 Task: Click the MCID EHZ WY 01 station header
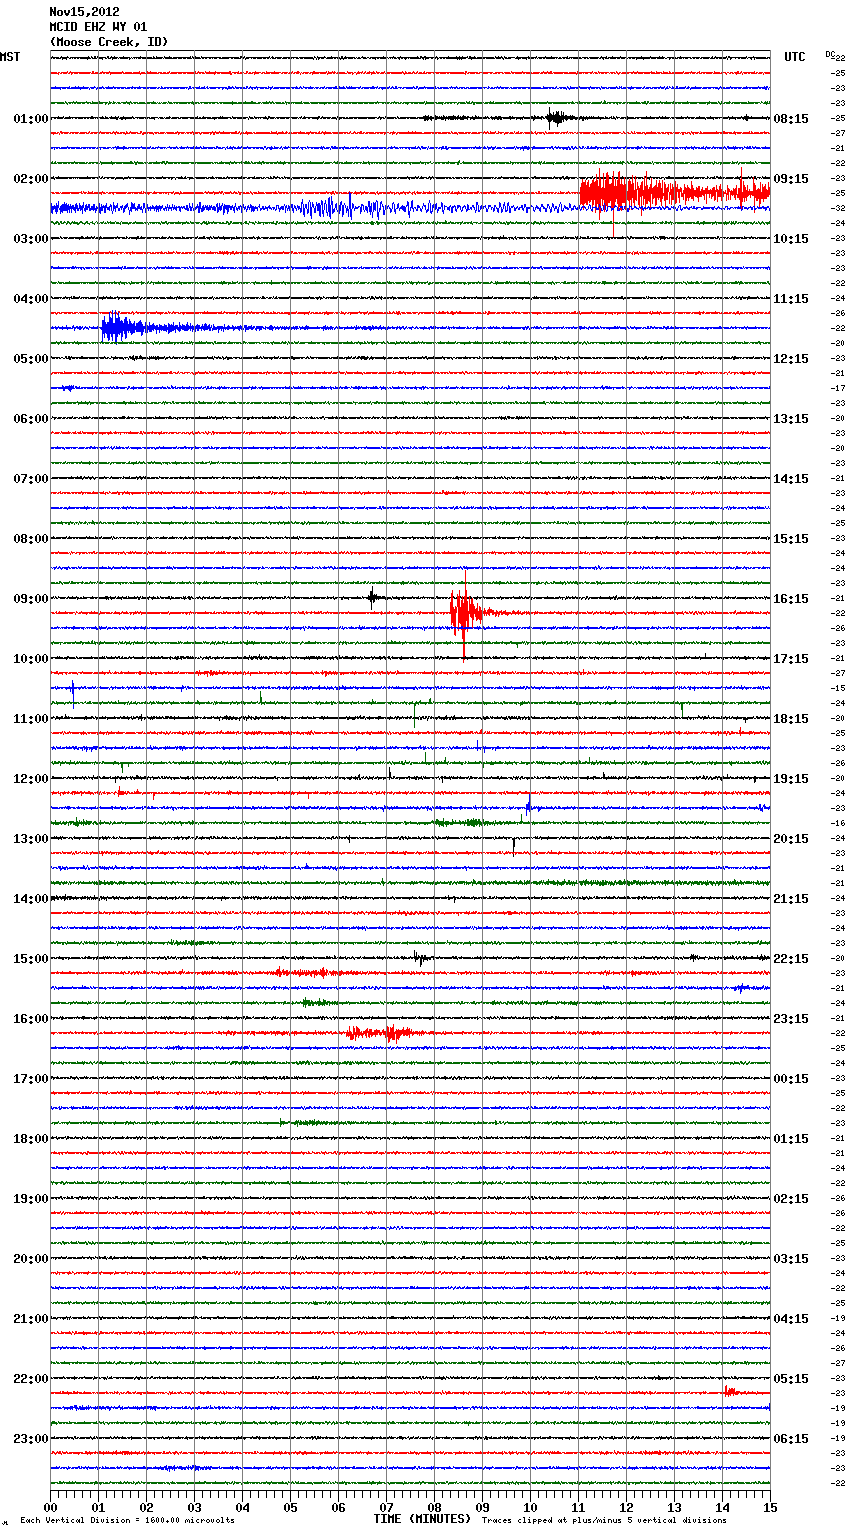[98, 27]
